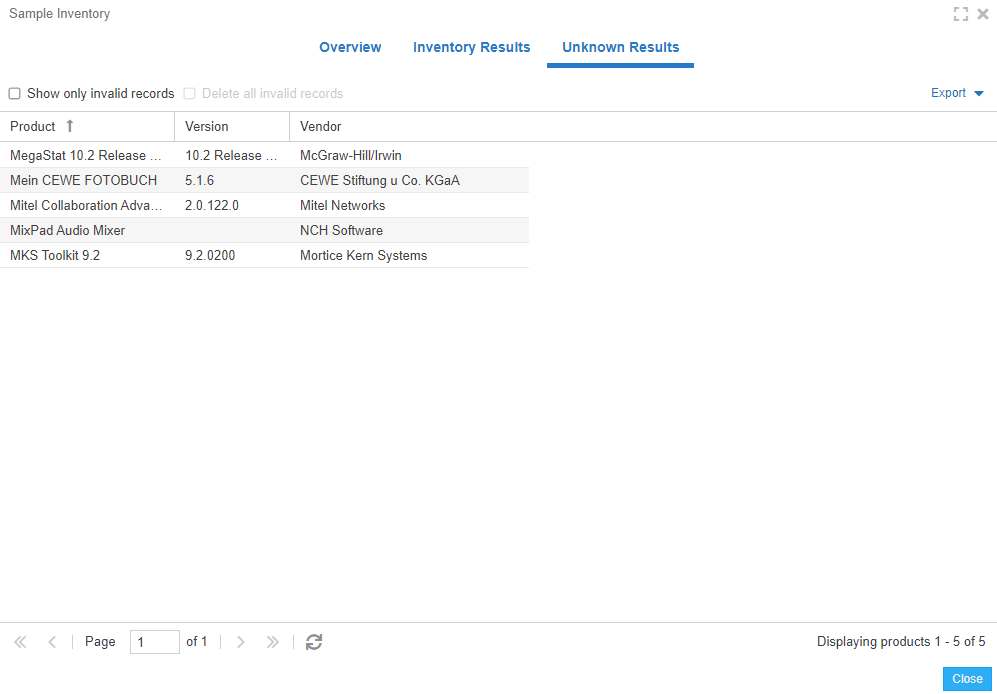Select the Unknown Results tab
The width and height of the screenshot is (997, 694).
pyautogui.click(x=620, y=47)
